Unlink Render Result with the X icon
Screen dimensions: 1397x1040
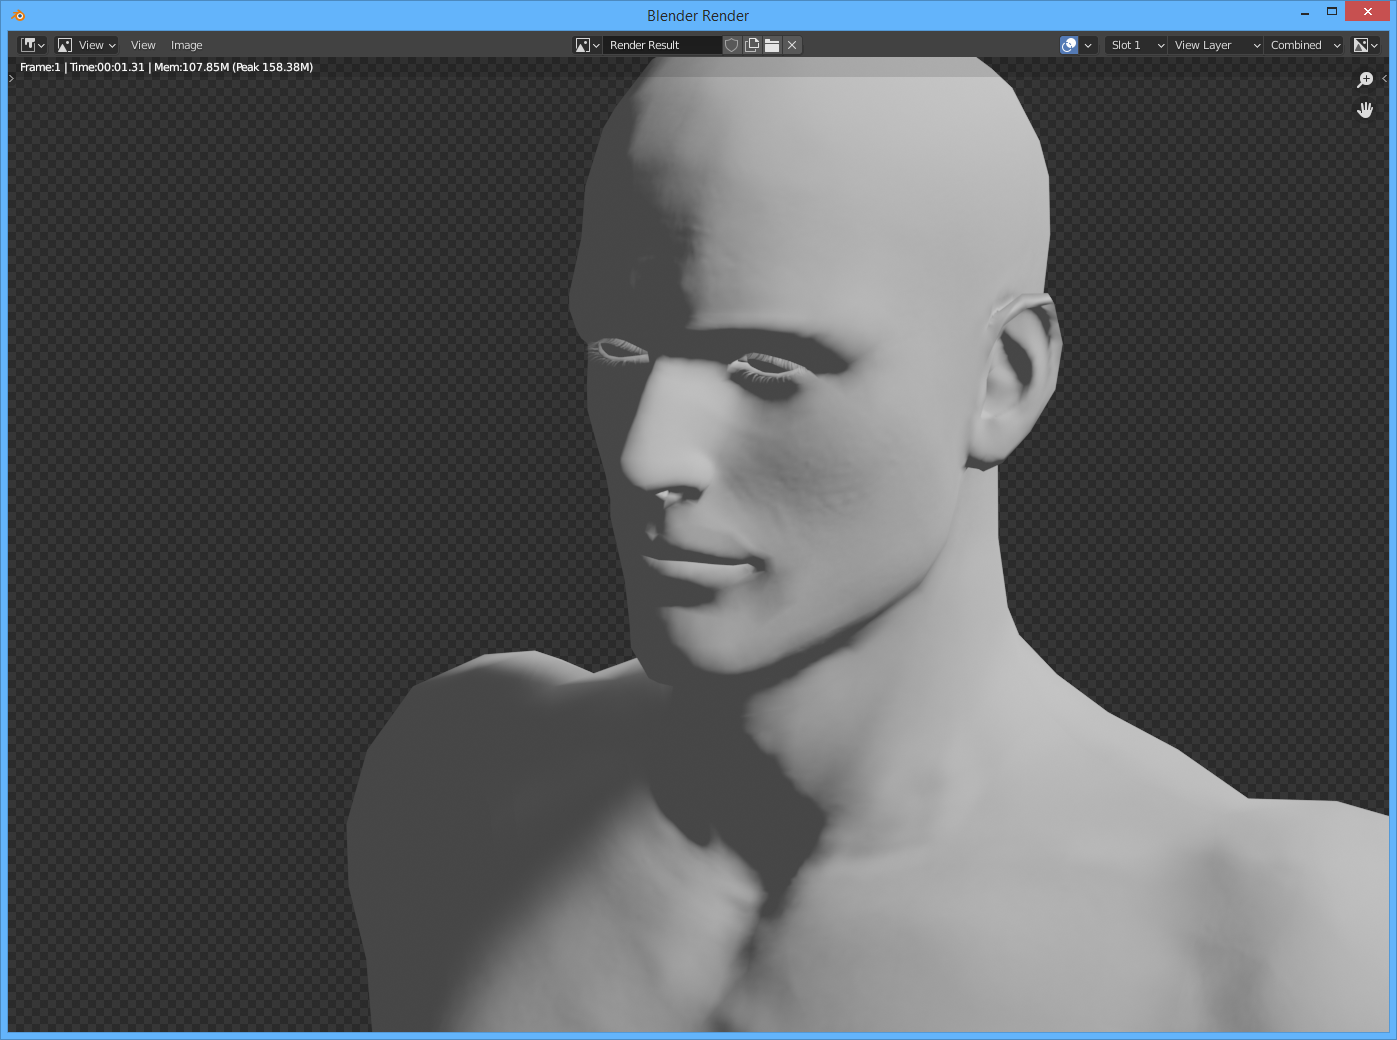point(791,44)
